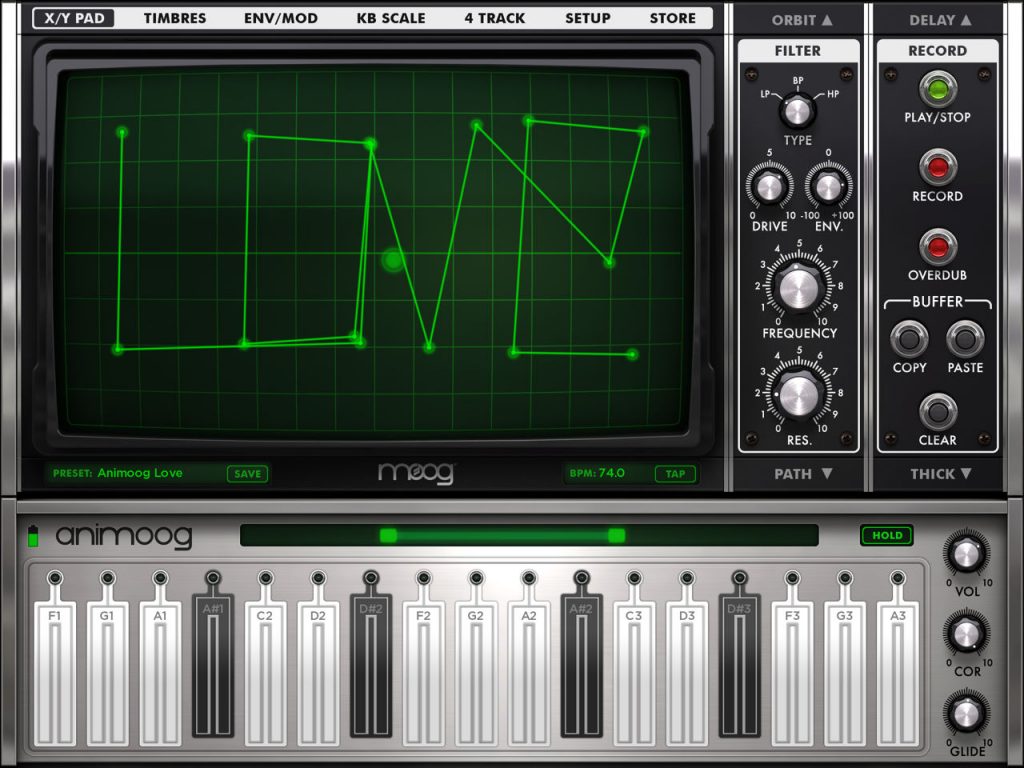Expand the THICK panel
The width and height of the screenshot is (1024, 768).
point(941,473)
